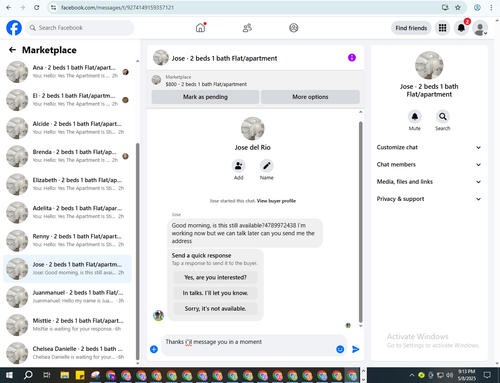Send quick response 'Sorry, it's not available.'
500x383 pixels.
[x=215, y=309]
